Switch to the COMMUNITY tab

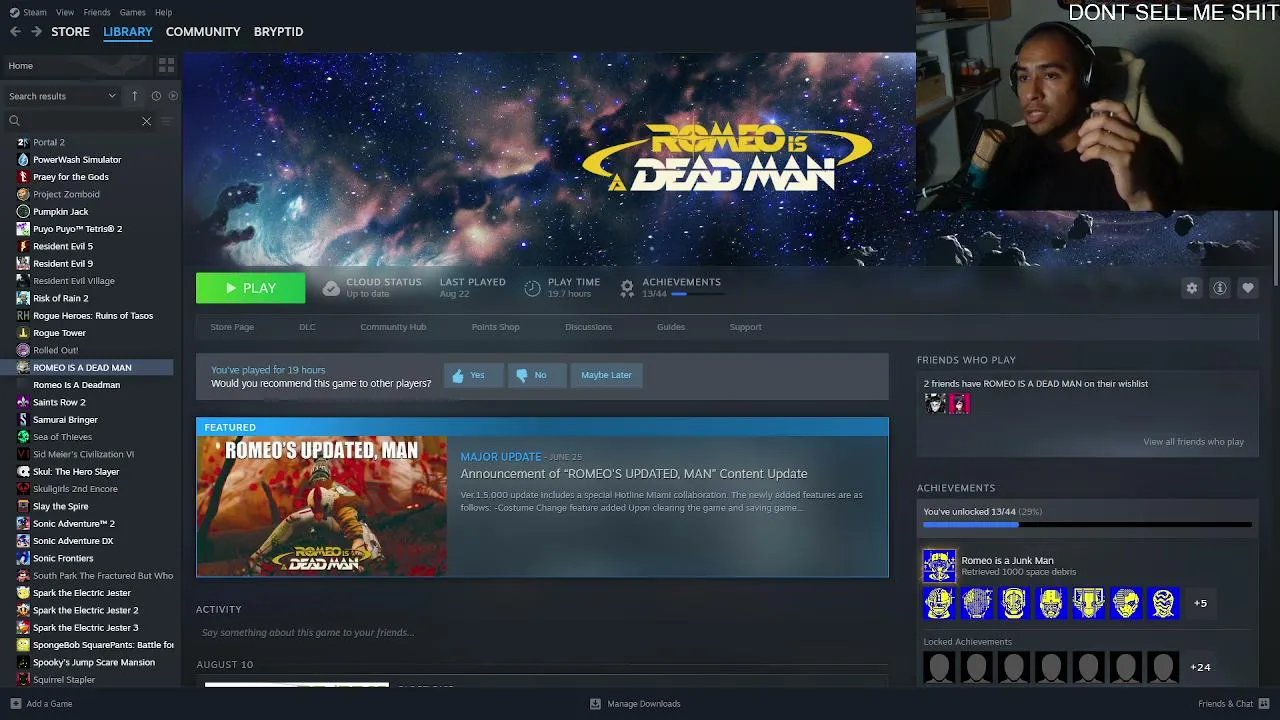point(203,32)
